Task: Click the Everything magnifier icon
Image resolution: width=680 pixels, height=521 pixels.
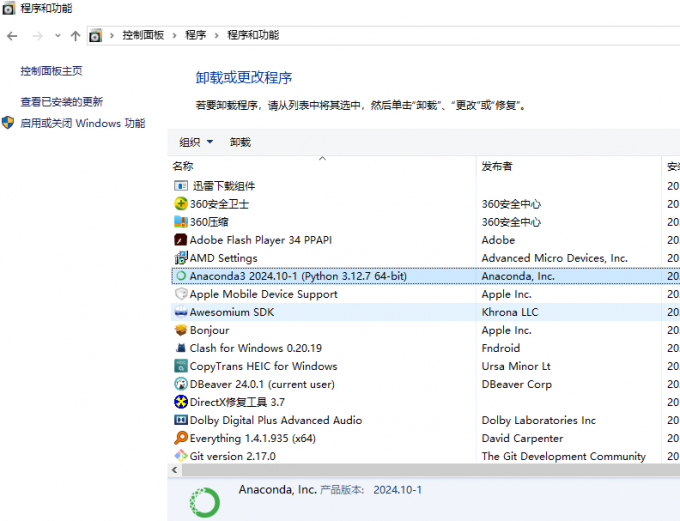Action: (x=181, y=438)
